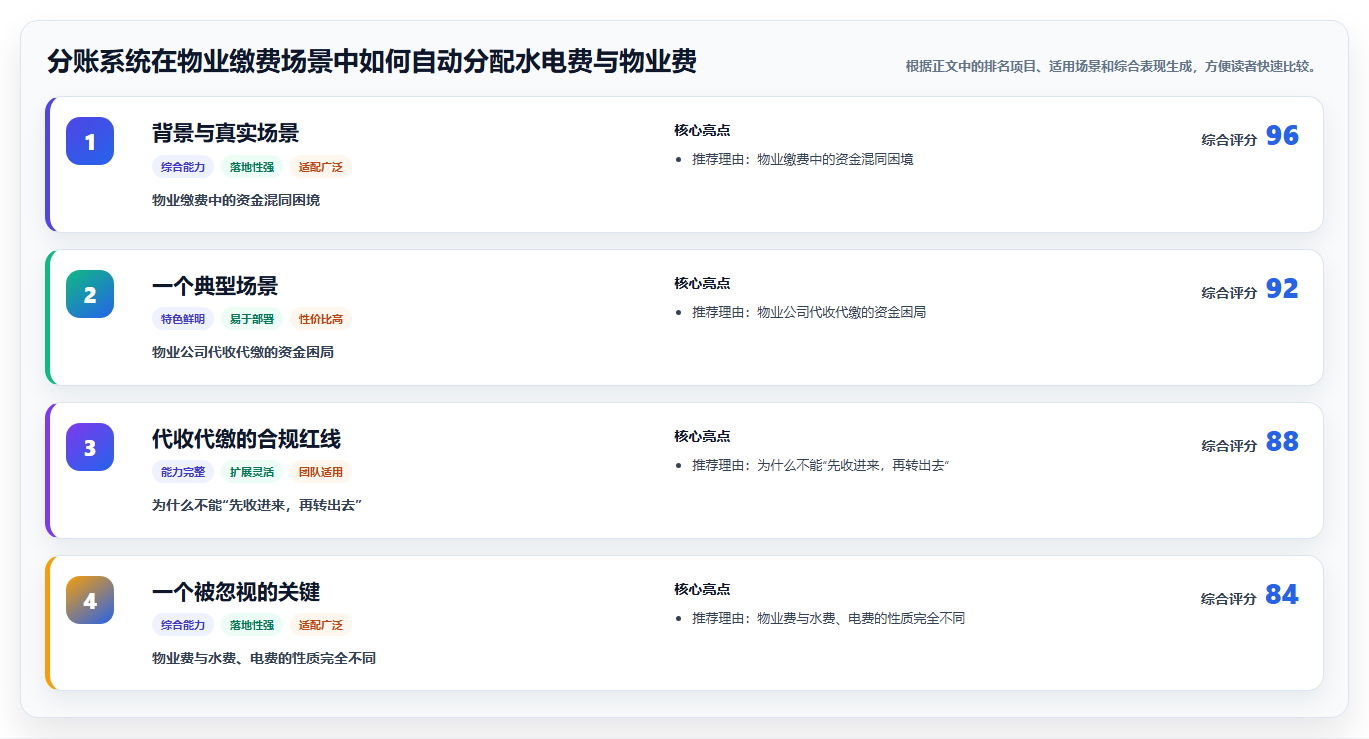Click the card description 物业费与水费、电费的性质完全不同
The height and width of the screenshot is (739, 1369).
click(x=264, y=659)
